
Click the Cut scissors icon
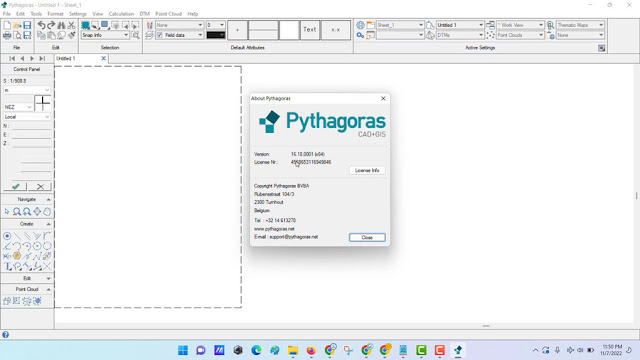[71, 25]
